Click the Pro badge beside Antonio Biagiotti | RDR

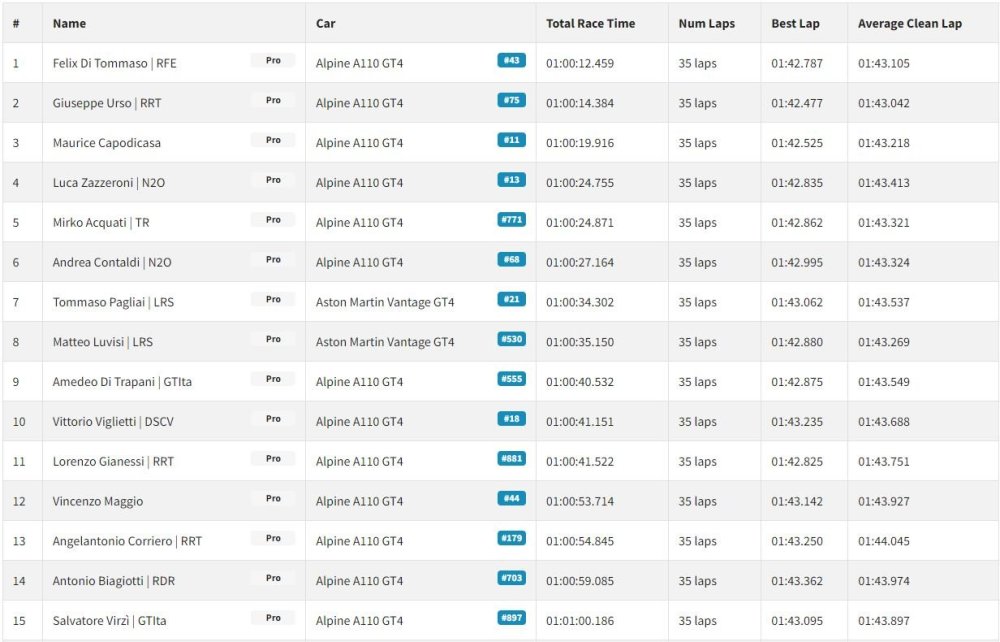click(x=273, y=578)
